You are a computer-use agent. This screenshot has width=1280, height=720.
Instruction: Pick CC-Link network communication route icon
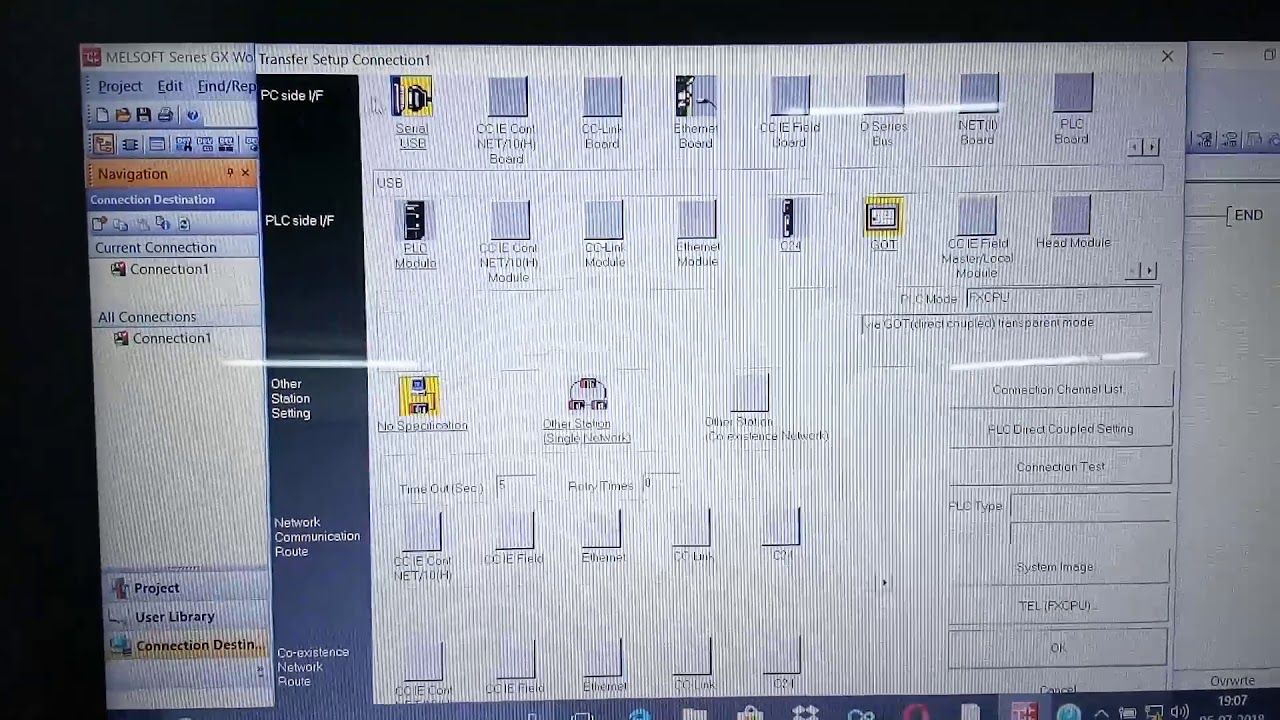point(692,528)
